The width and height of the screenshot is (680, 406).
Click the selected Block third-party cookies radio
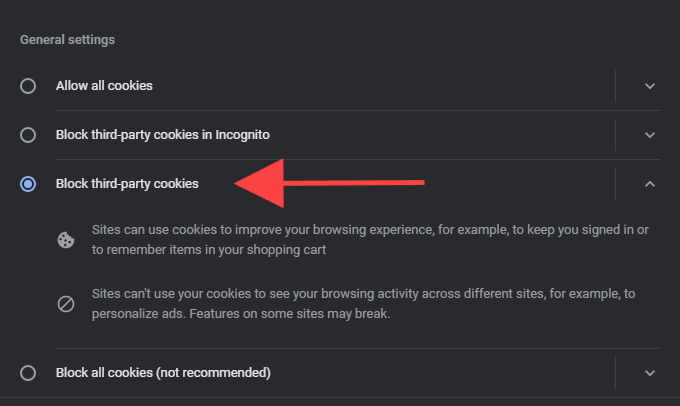(x=28, y=184)
